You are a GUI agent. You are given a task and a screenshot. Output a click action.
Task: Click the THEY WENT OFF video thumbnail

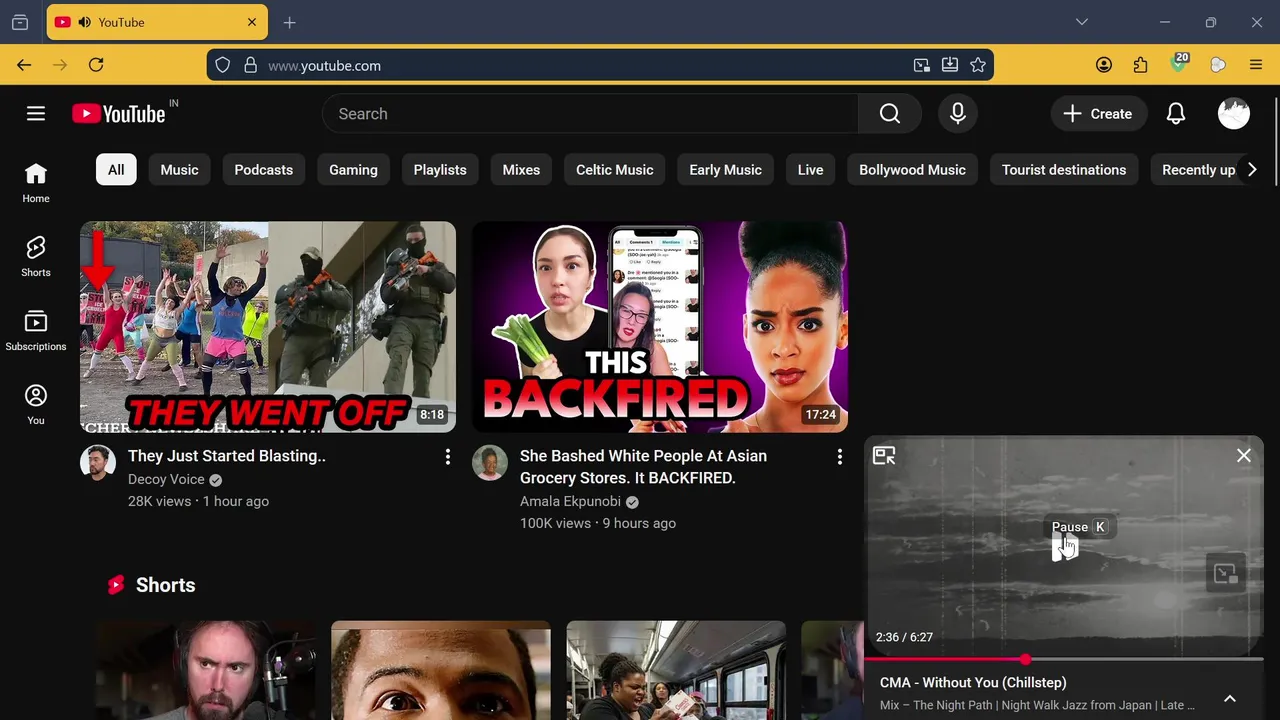tap(268, 327)
